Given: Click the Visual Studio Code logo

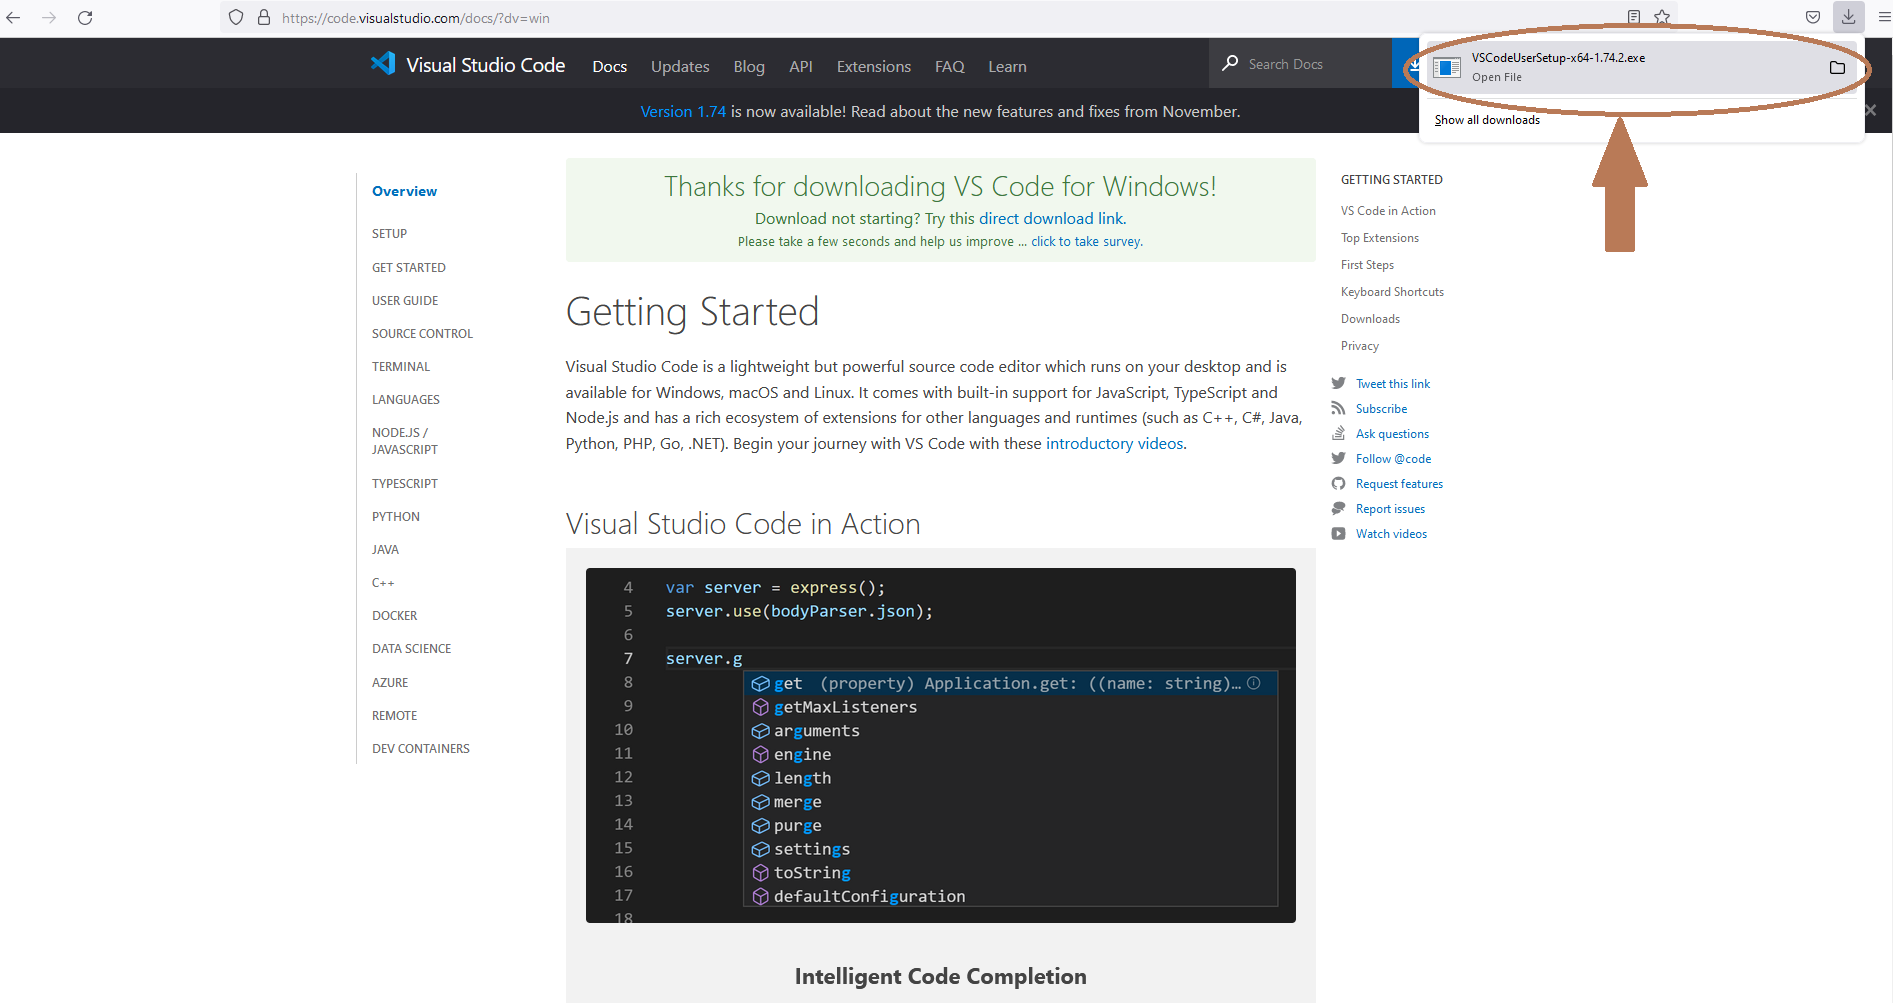Looking at the screenshot, I should click(468, 65).
